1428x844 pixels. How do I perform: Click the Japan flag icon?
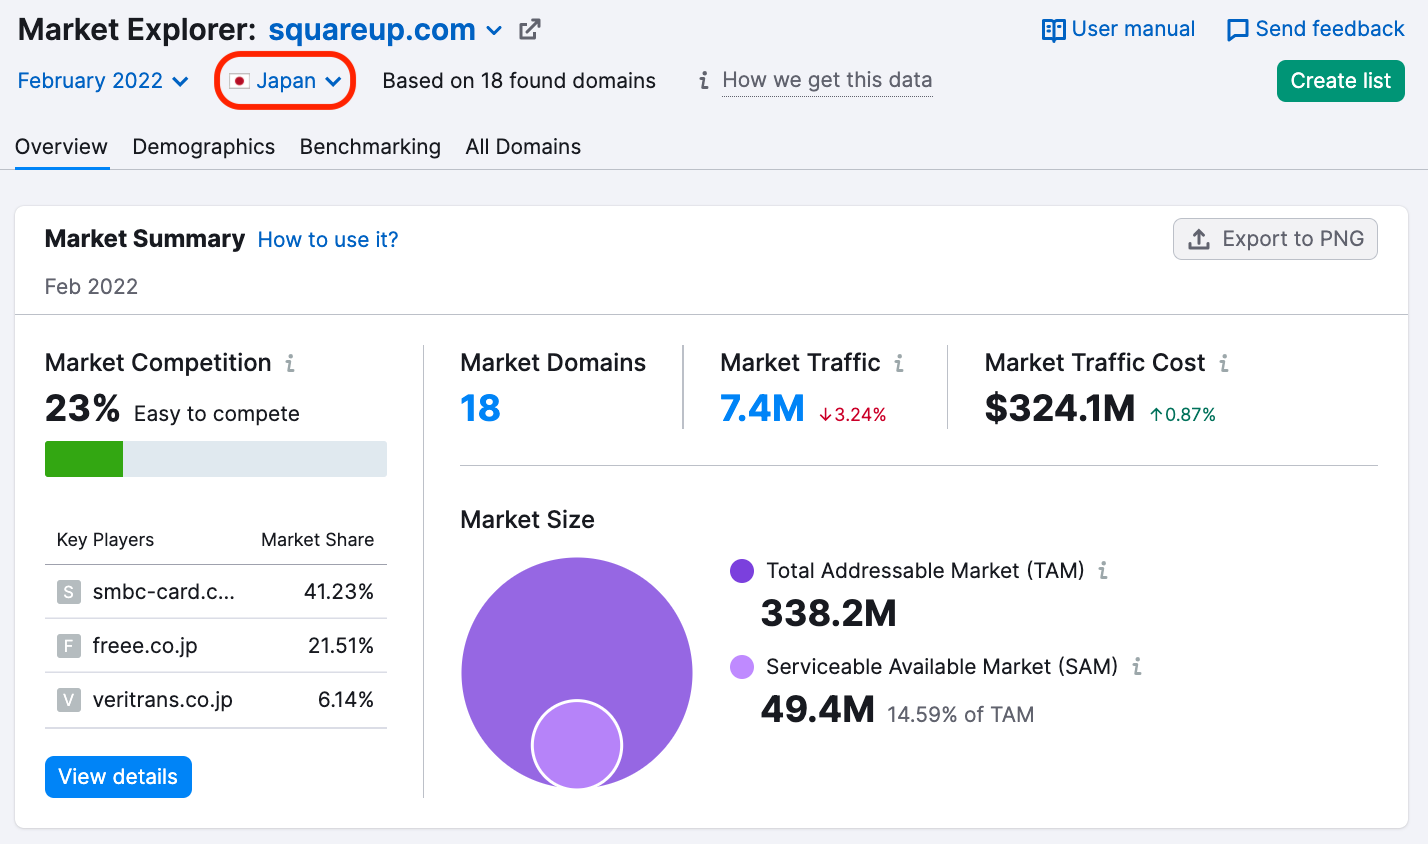click(x=239, y=81)
